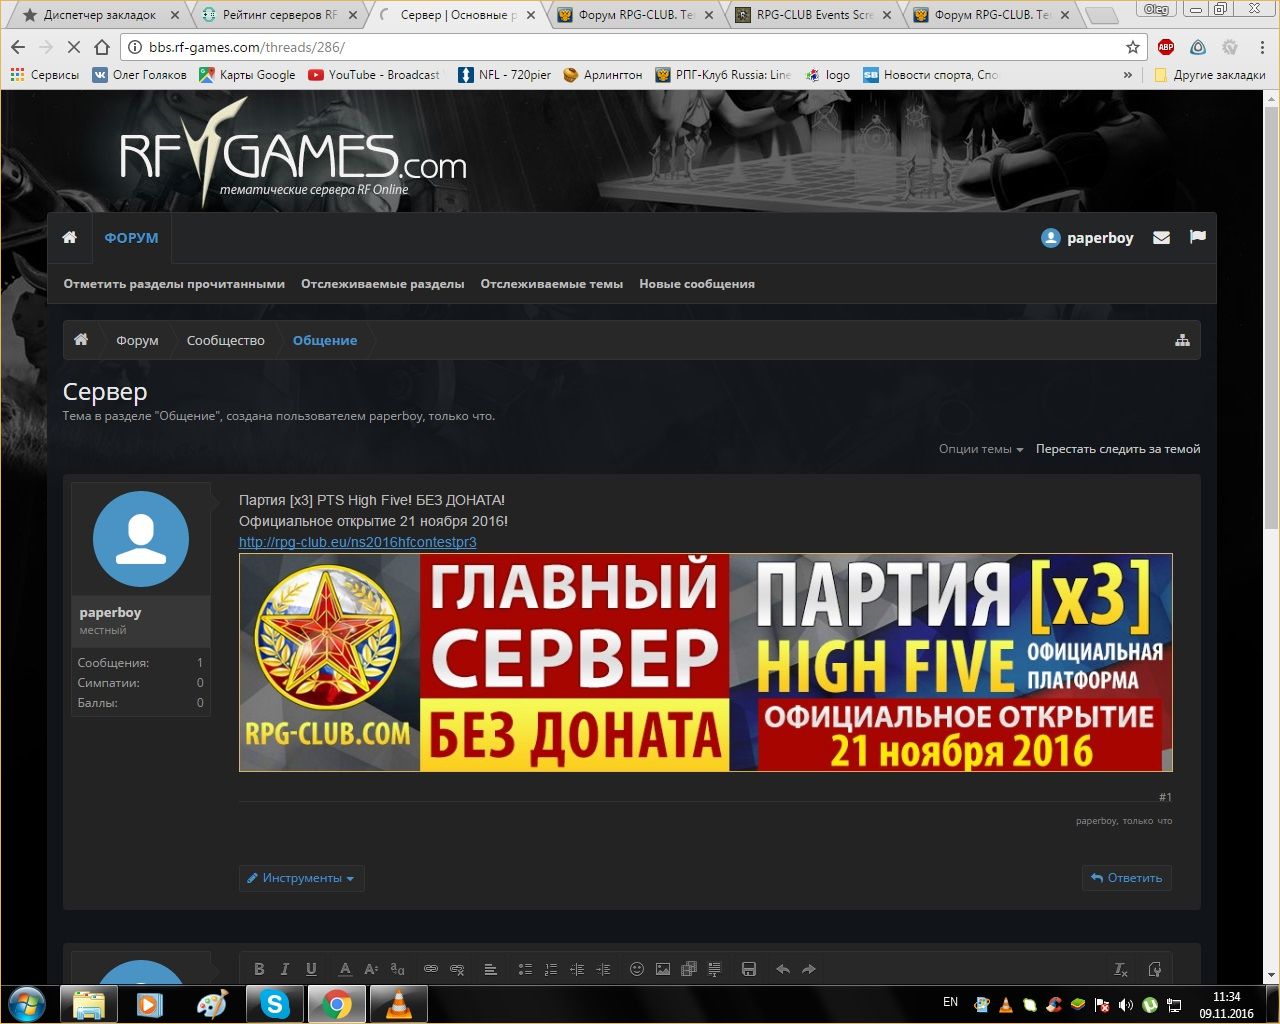The image size is (1280, 1024).
Task: Switch editor mode with the wrench page icon
Action: [1155, 969]
